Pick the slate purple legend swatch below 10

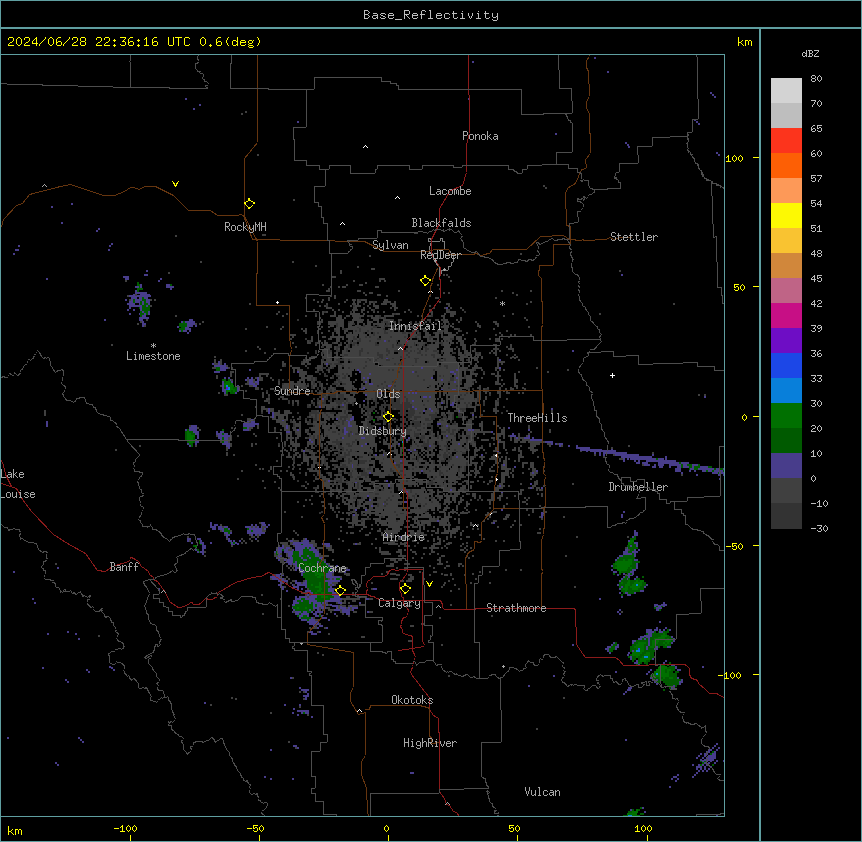tap(786, 466)
